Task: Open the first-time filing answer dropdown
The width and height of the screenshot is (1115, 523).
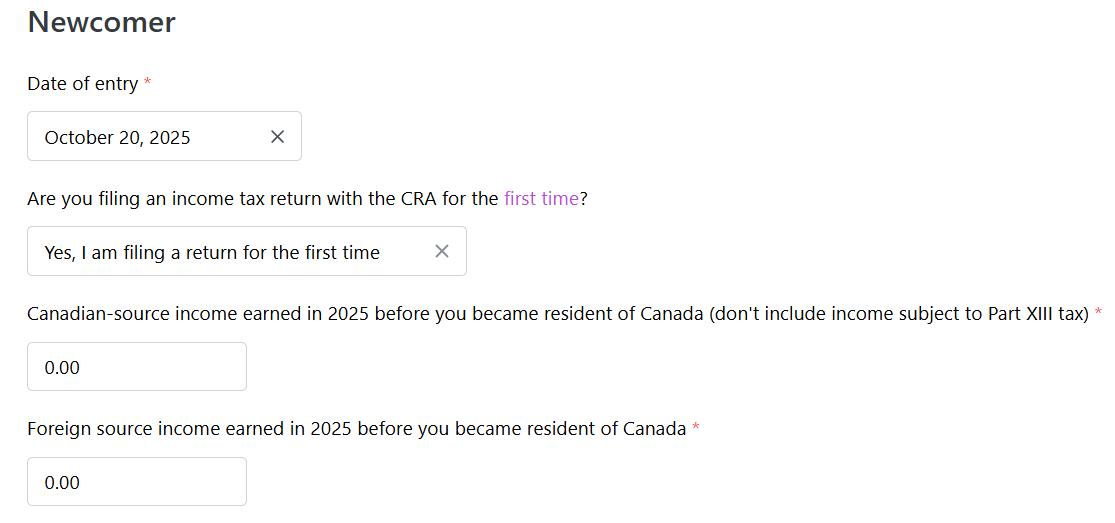Action: point(230,252)
